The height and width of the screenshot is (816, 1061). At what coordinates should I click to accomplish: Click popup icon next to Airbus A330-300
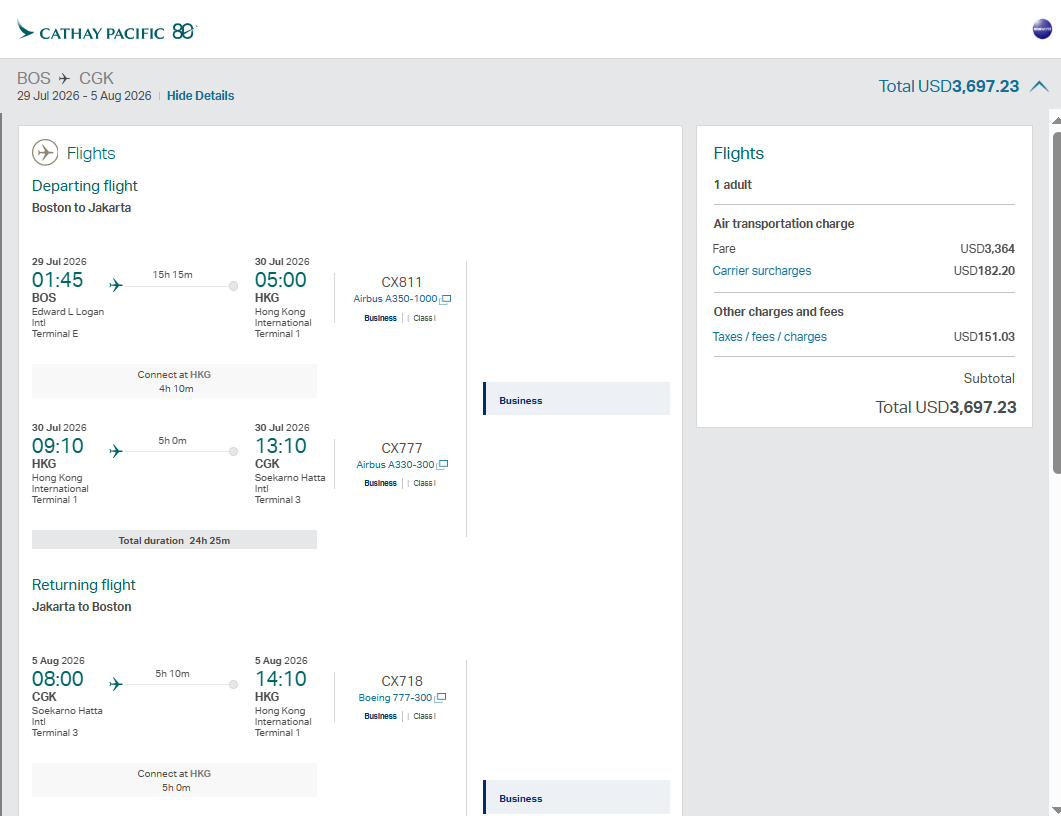(x=443, y=465)
